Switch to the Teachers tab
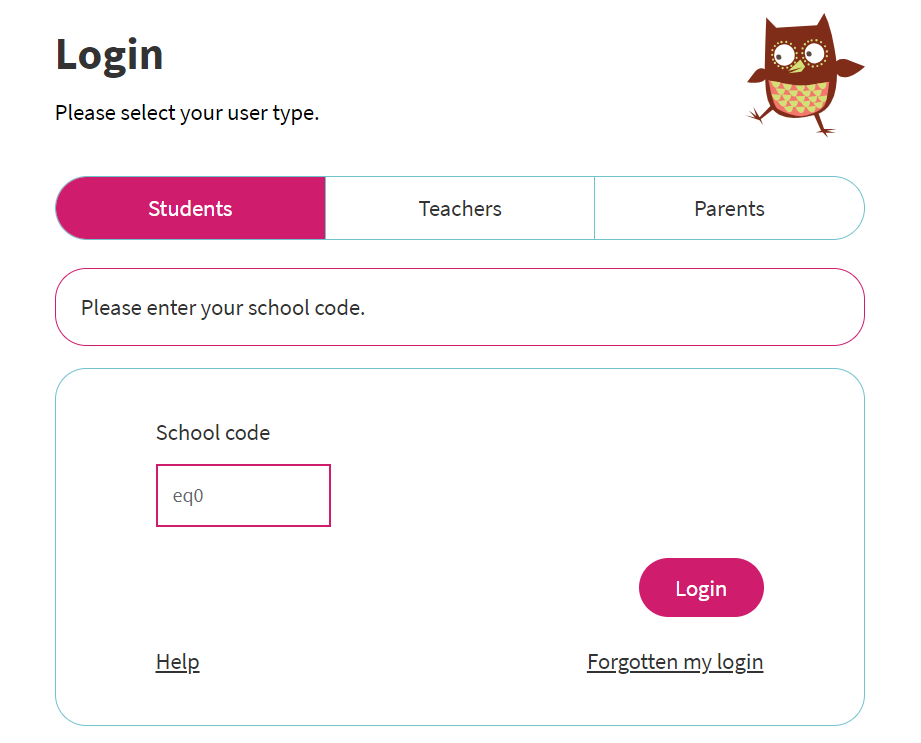 click(x=460, y=208)
